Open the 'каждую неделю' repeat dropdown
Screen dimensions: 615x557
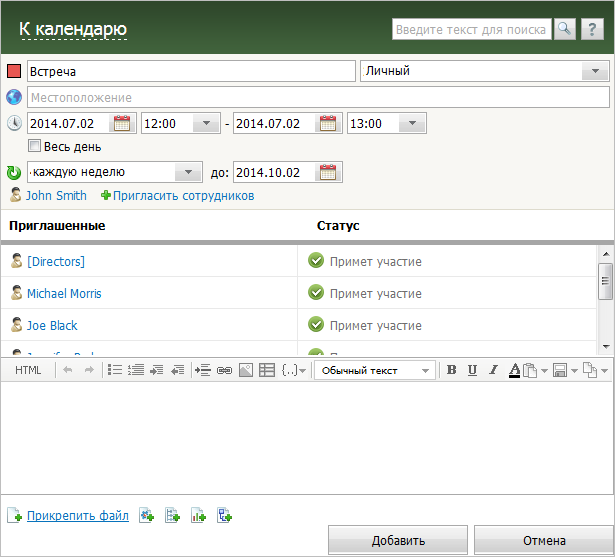(x=188, y=172)
